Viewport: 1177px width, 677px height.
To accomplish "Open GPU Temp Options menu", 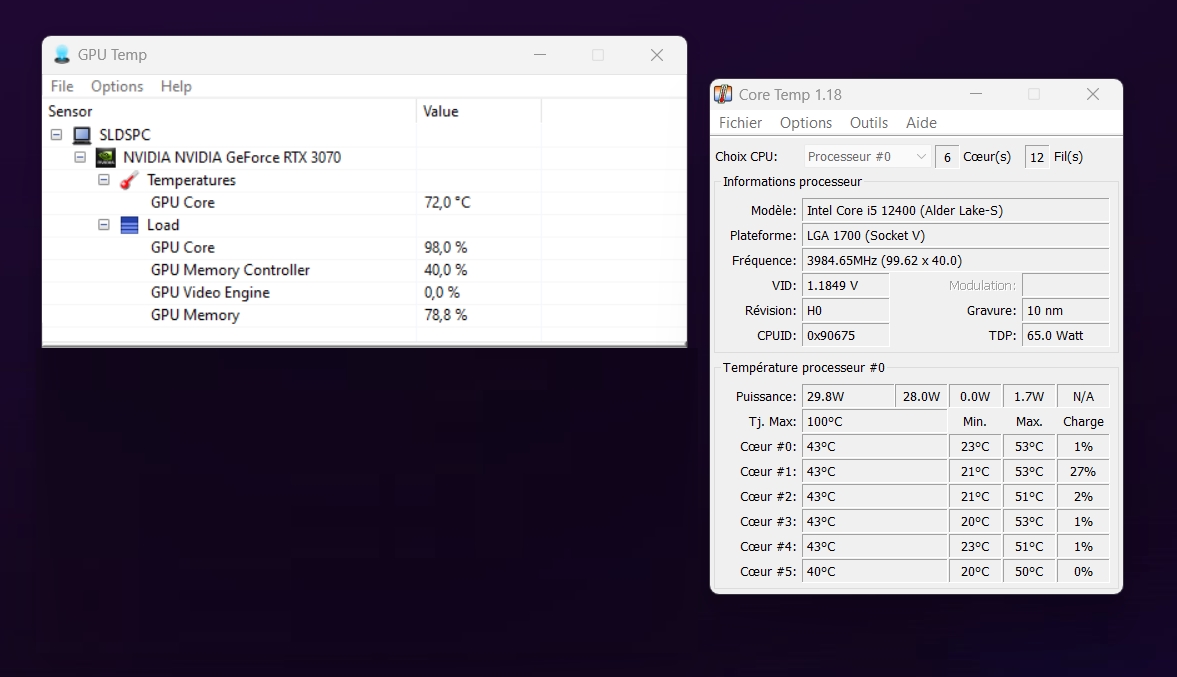I will (x=117, y=86).
